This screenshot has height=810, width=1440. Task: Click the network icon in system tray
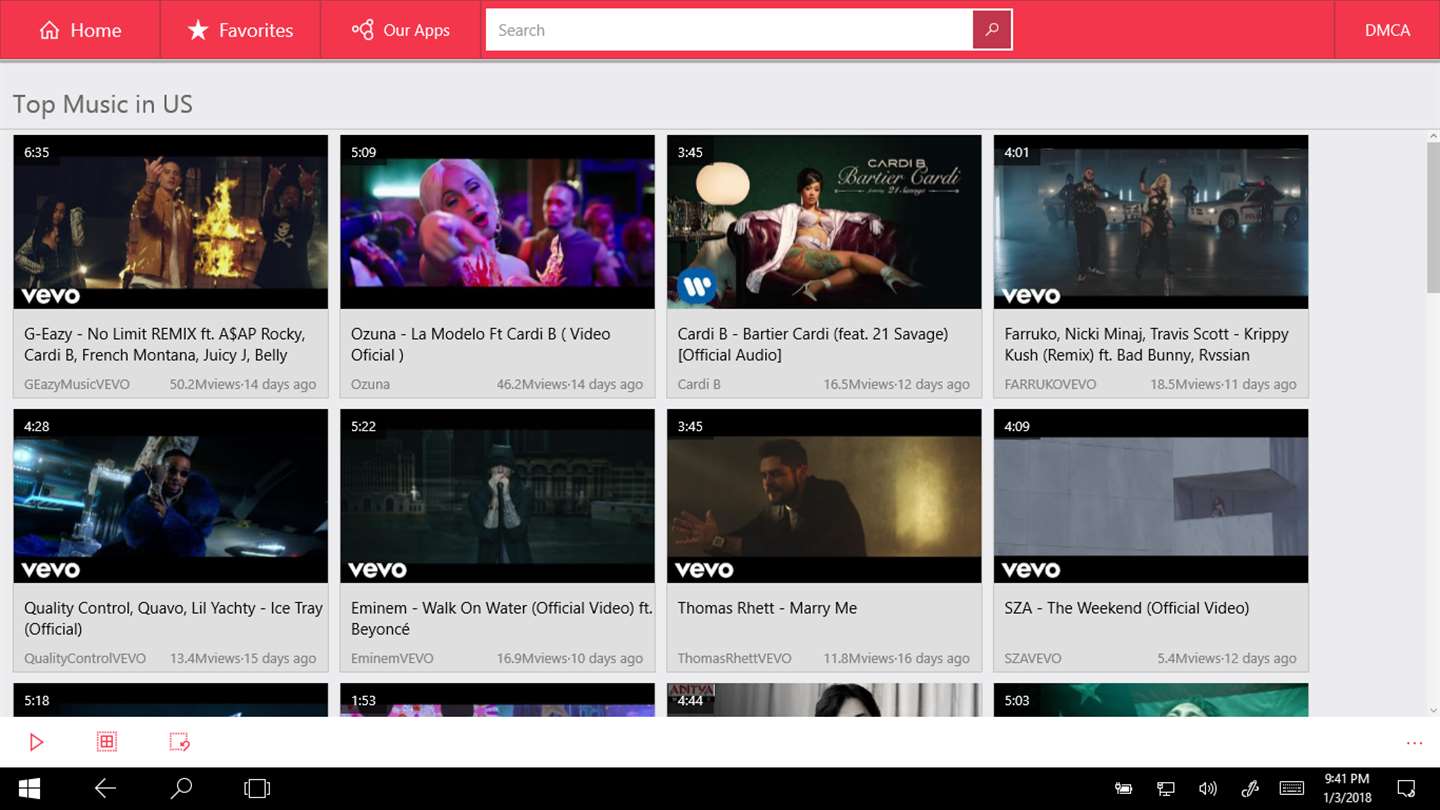1165,789
